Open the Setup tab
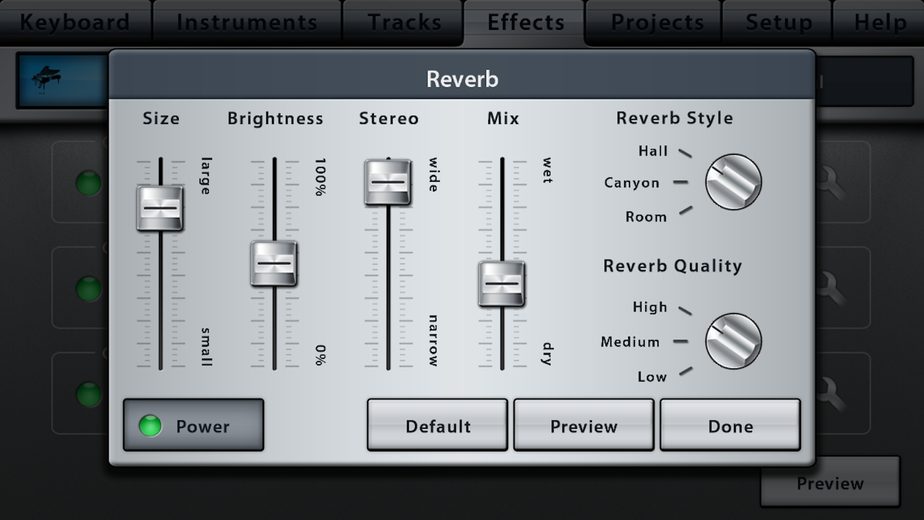This screenshot has width=924, height=520. pyautogui.click(x=778, y=22)
